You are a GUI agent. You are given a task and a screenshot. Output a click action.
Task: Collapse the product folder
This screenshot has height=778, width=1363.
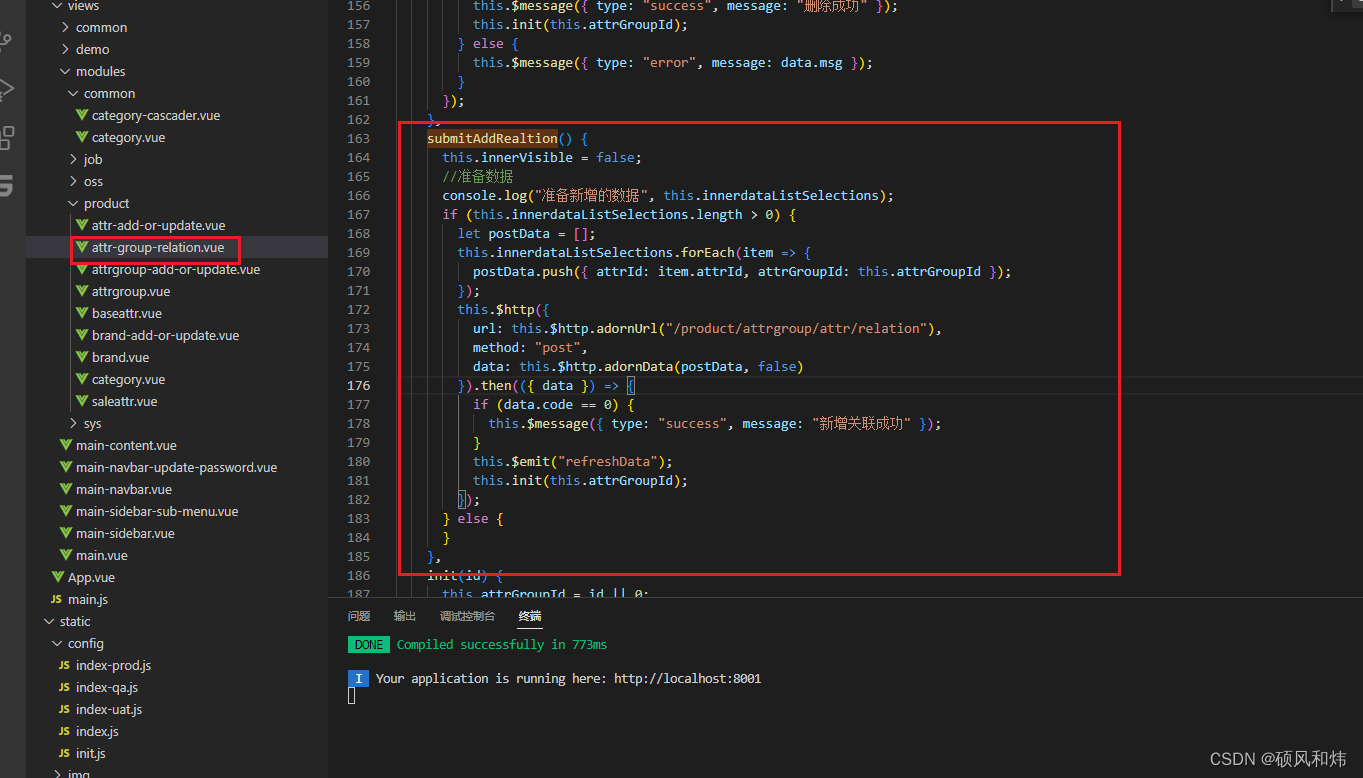(x=73, y=204)
